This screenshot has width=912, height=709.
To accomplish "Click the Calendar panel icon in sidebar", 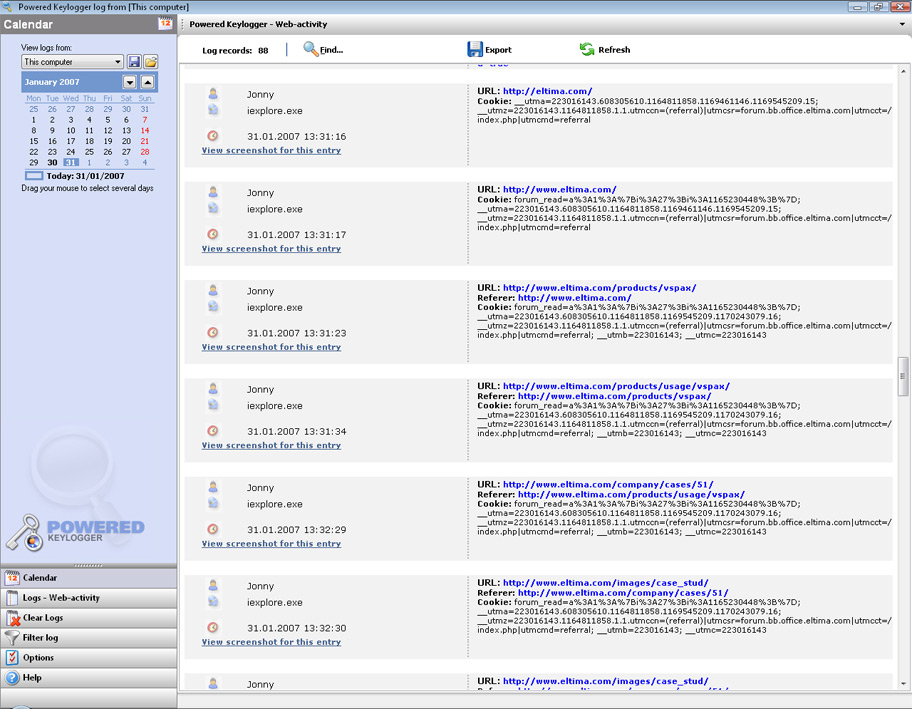I will tap(12, 578).
